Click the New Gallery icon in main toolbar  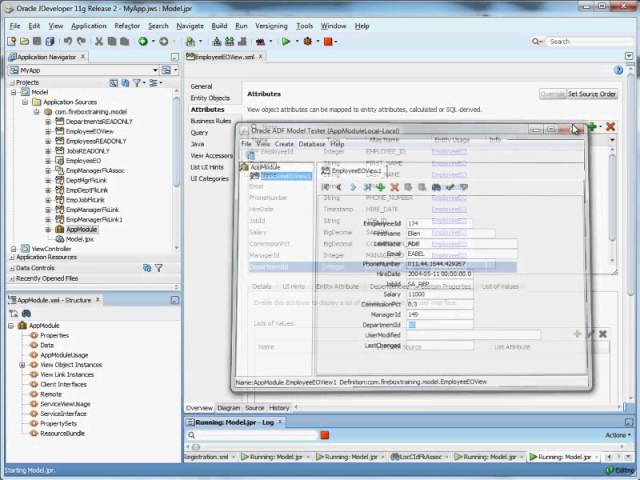point(11,41)
